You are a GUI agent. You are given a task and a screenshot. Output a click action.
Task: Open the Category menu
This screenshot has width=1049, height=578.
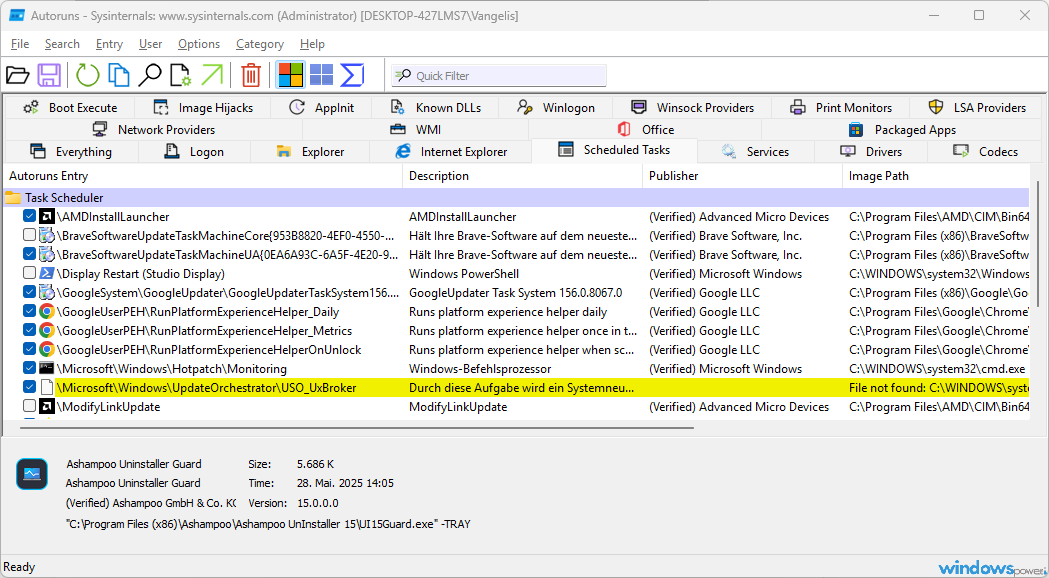[x=260, y=43]
